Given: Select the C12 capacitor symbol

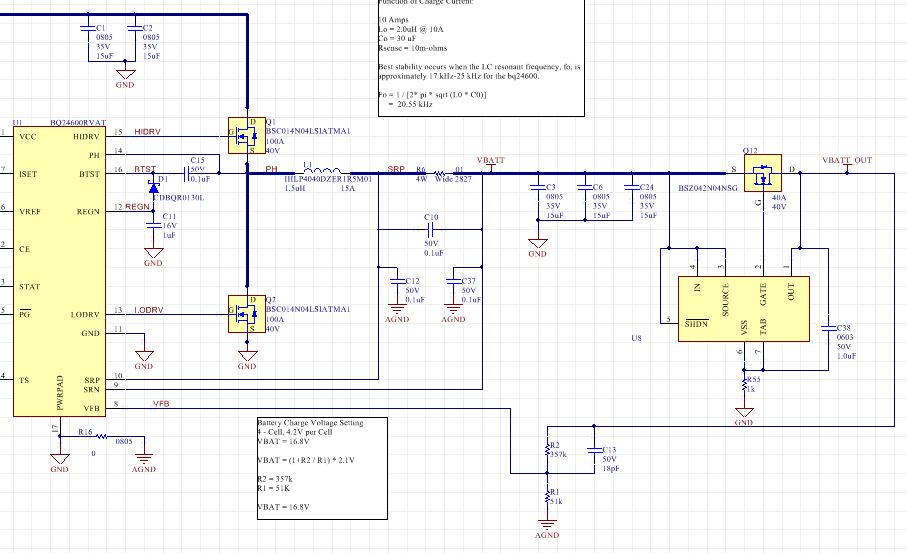Looking at the screenshot, I should click(x=397, y=282).
